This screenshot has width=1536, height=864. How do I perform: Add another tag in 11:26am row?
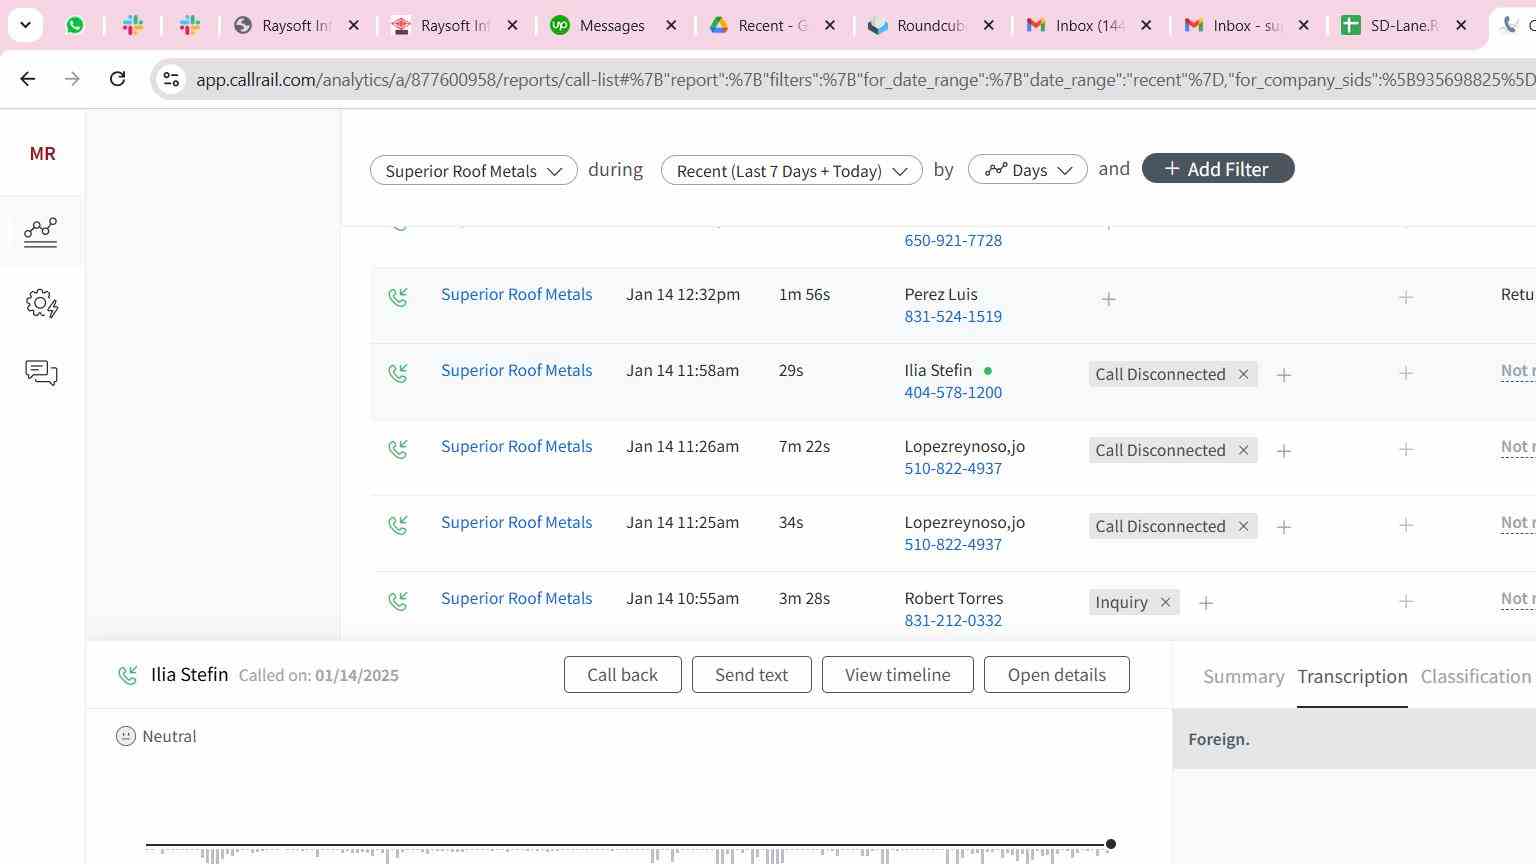click(x=1284, y=451)
